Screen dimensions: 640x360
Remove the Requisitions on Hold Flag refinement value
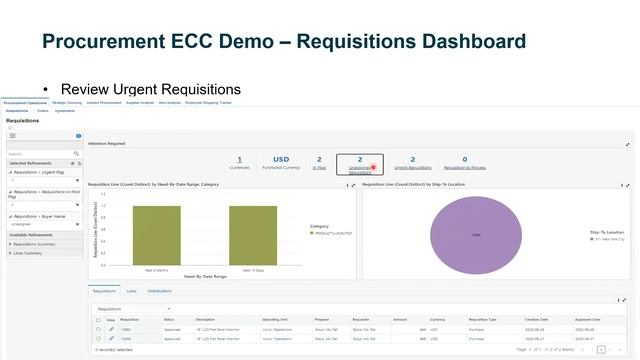point(77,204)
